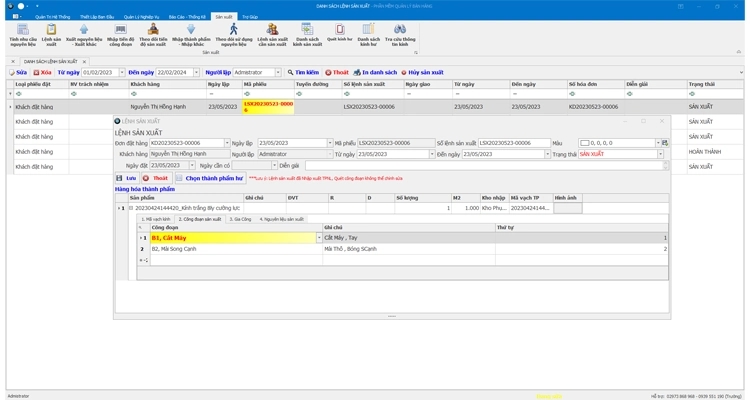The image size is (750, 400).
Task: Open Xuất nguyên liệu - Xuất khác
Action: coord(84,35)
